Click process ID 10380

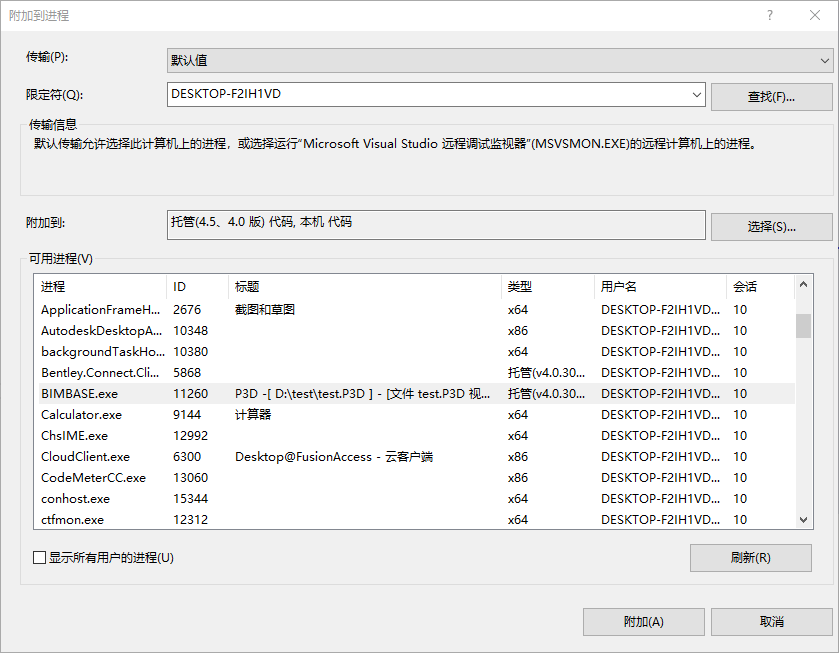tap(190, 352)
